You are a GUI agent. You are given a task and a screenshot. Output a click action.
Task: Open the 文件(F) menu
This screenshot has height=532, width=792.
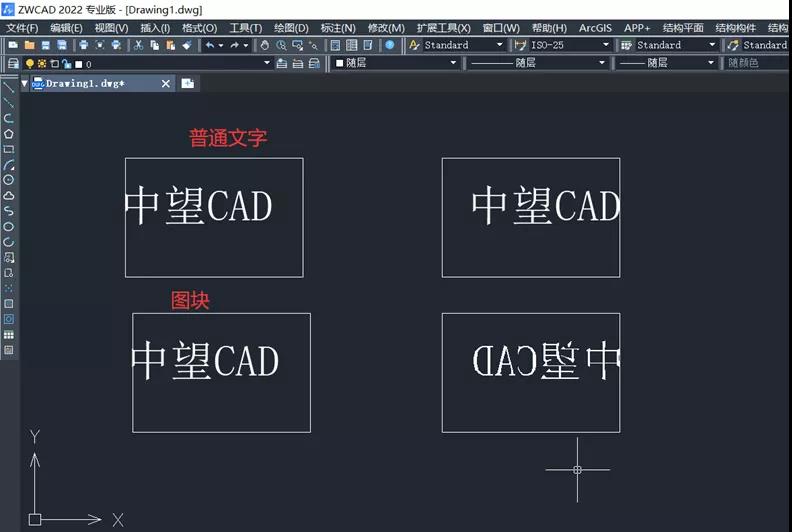pyautogui.click(x=22, y=28)
